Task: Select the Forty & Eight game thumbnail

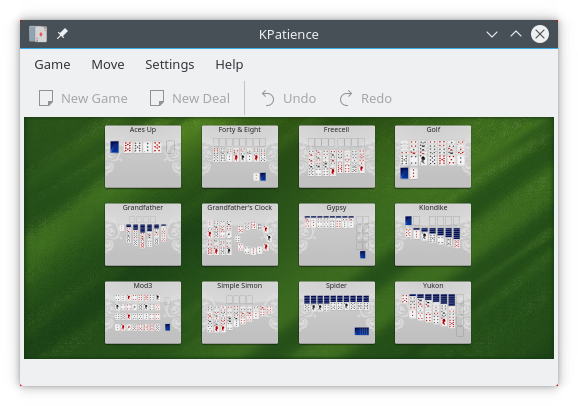Action: coord(240,157)
